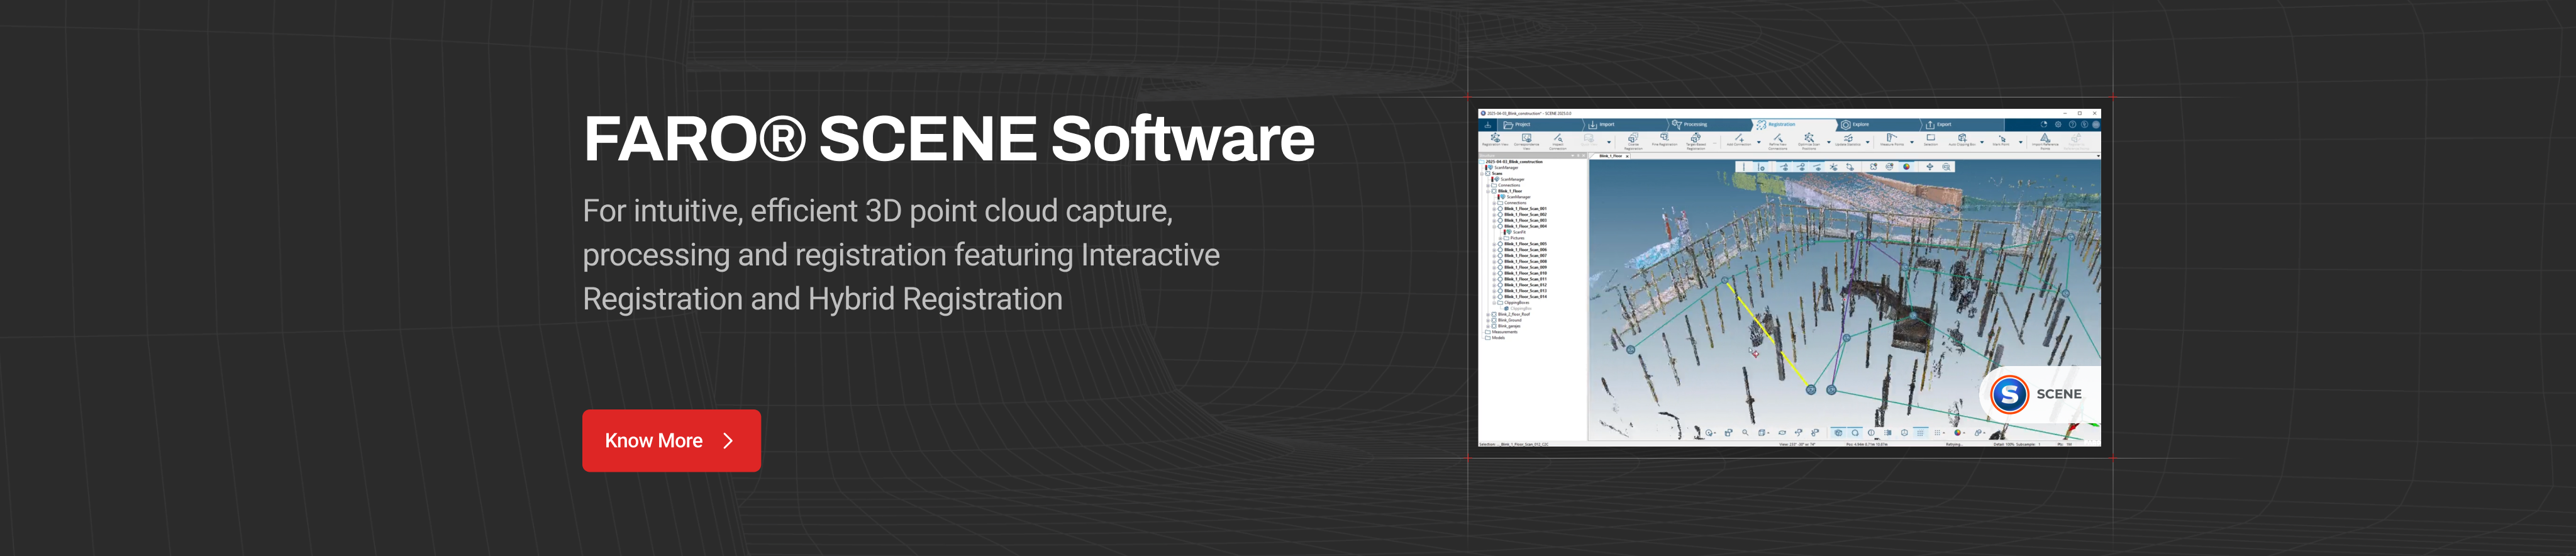
Task: Pick the Selection tool in the ribbon
Action: 1931,139
